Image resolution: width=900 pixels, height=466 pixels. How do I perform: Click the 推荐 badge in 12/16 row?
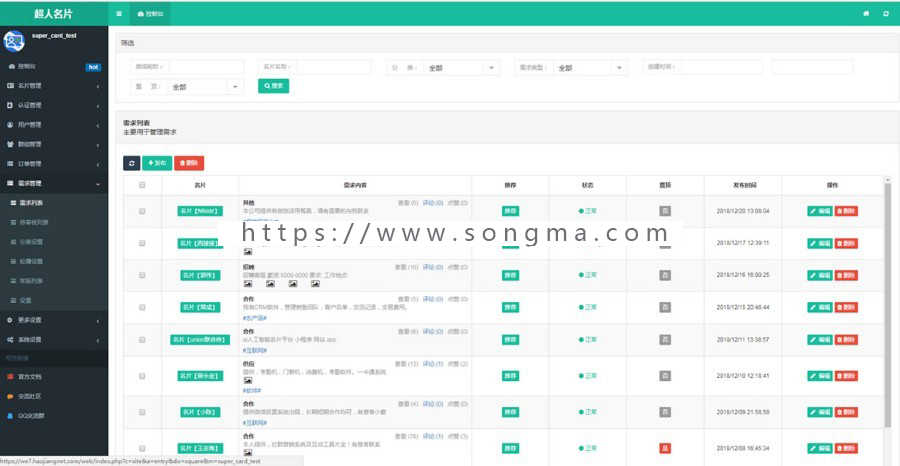(510, 275)
